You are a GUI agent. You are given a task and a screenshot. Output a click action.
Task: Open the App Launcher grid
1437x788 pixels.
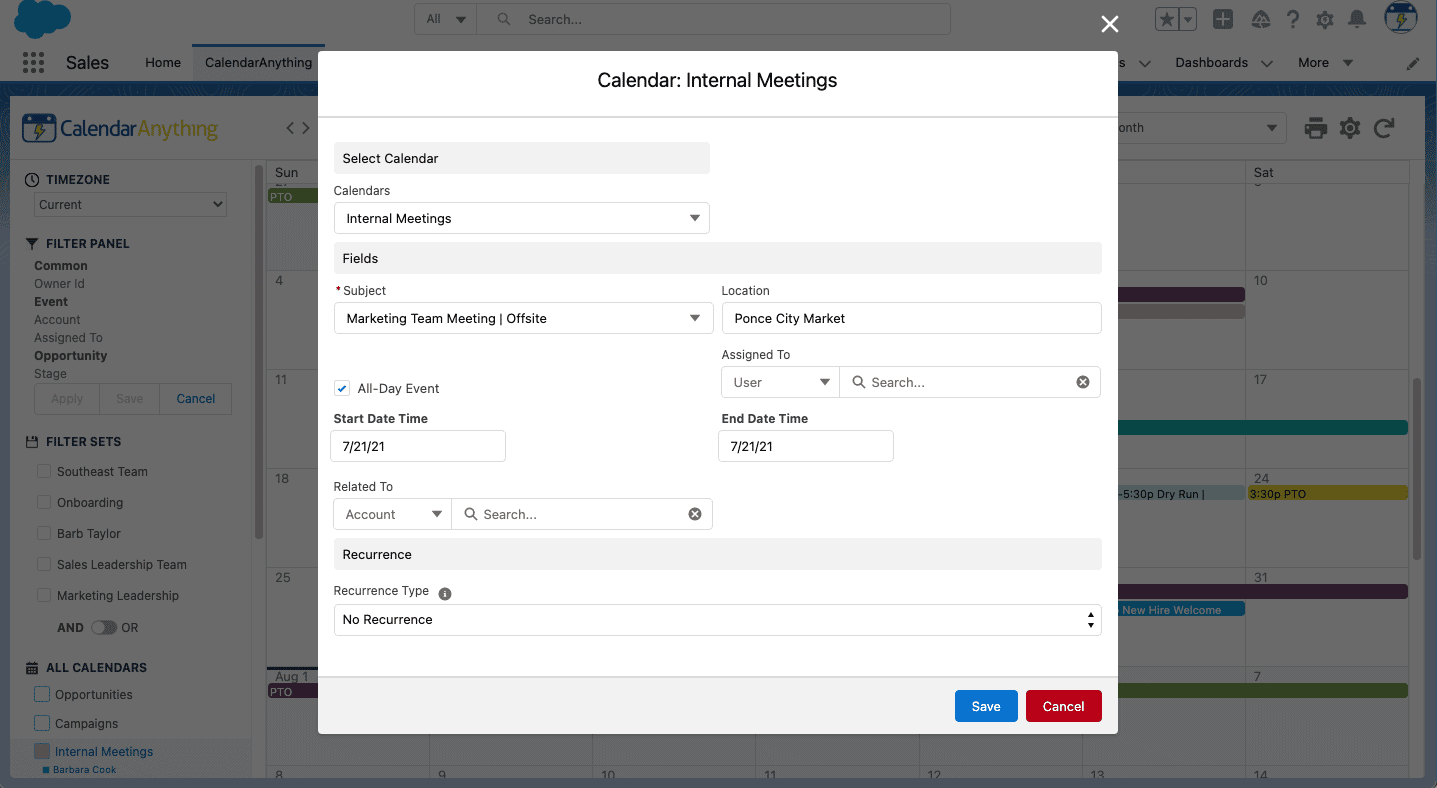33,62
